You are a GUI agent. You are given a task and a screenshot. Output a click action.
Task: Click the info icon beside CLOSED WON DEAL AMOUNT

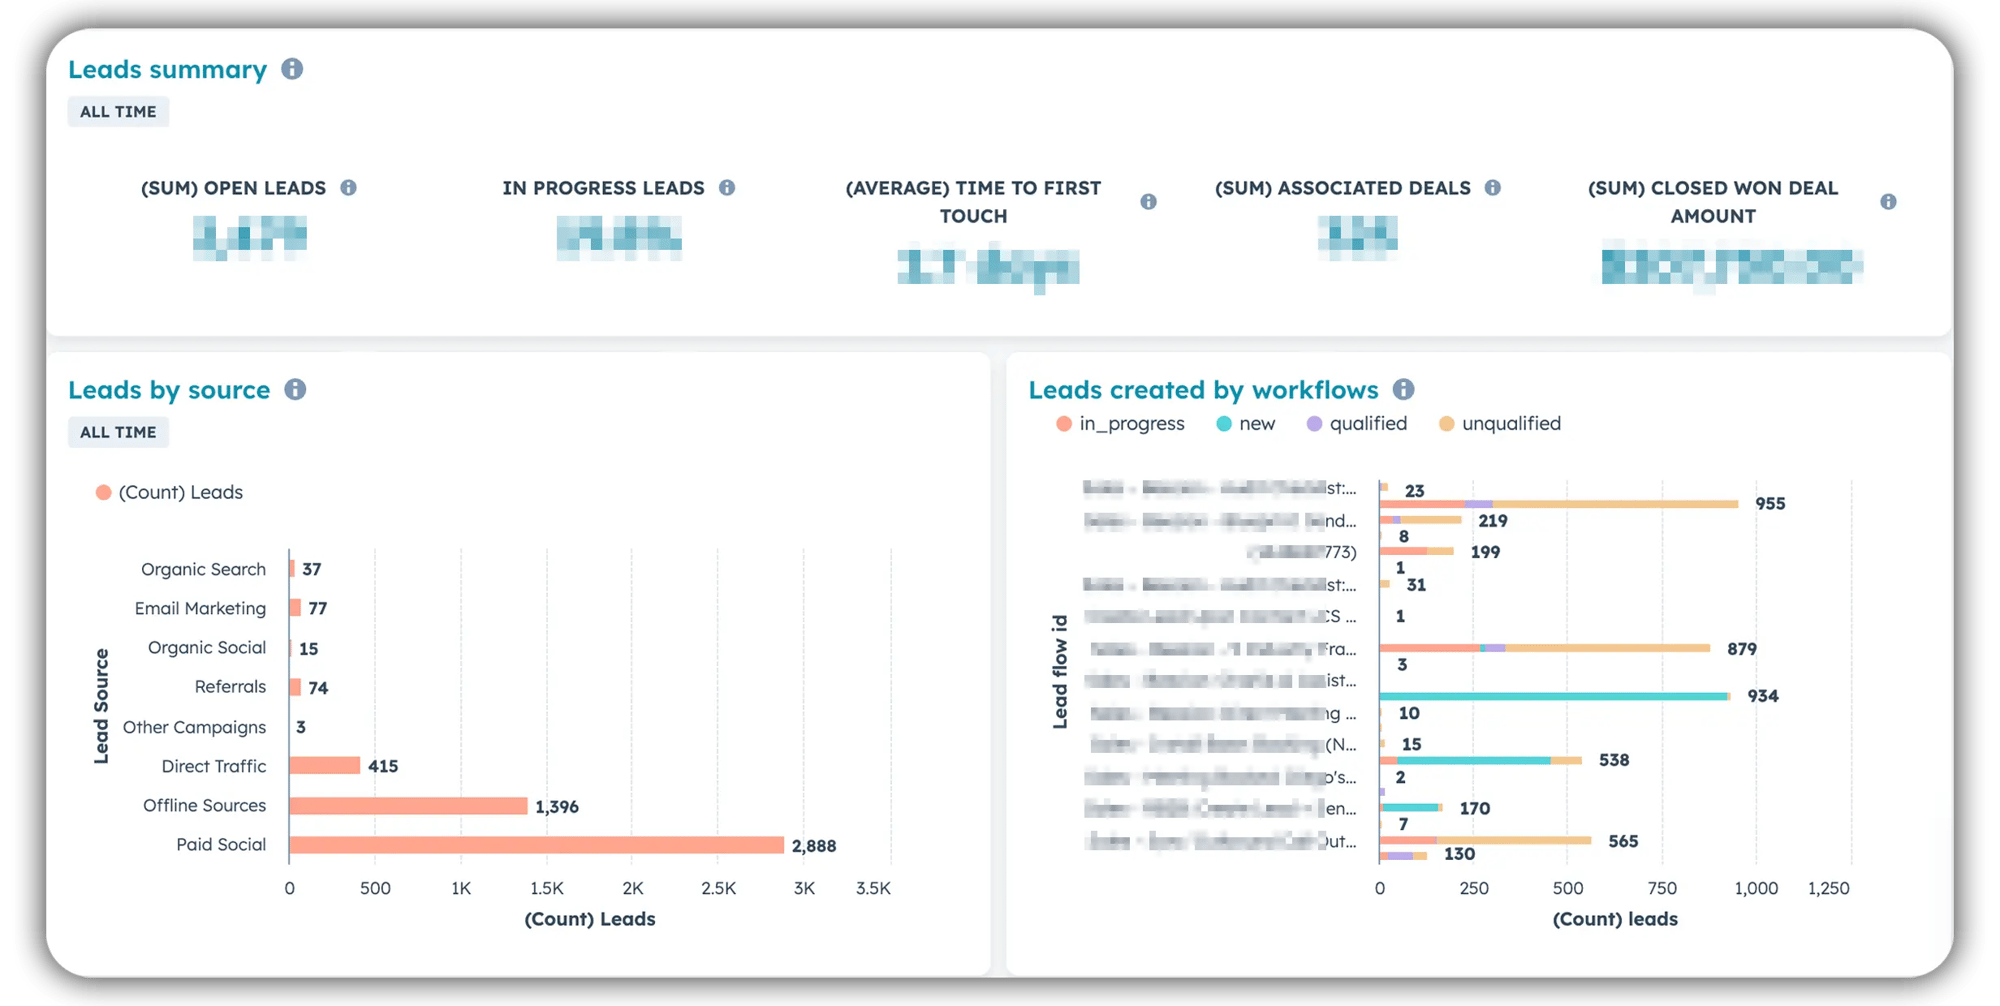pyautogui.click(x=1889, y=200)
